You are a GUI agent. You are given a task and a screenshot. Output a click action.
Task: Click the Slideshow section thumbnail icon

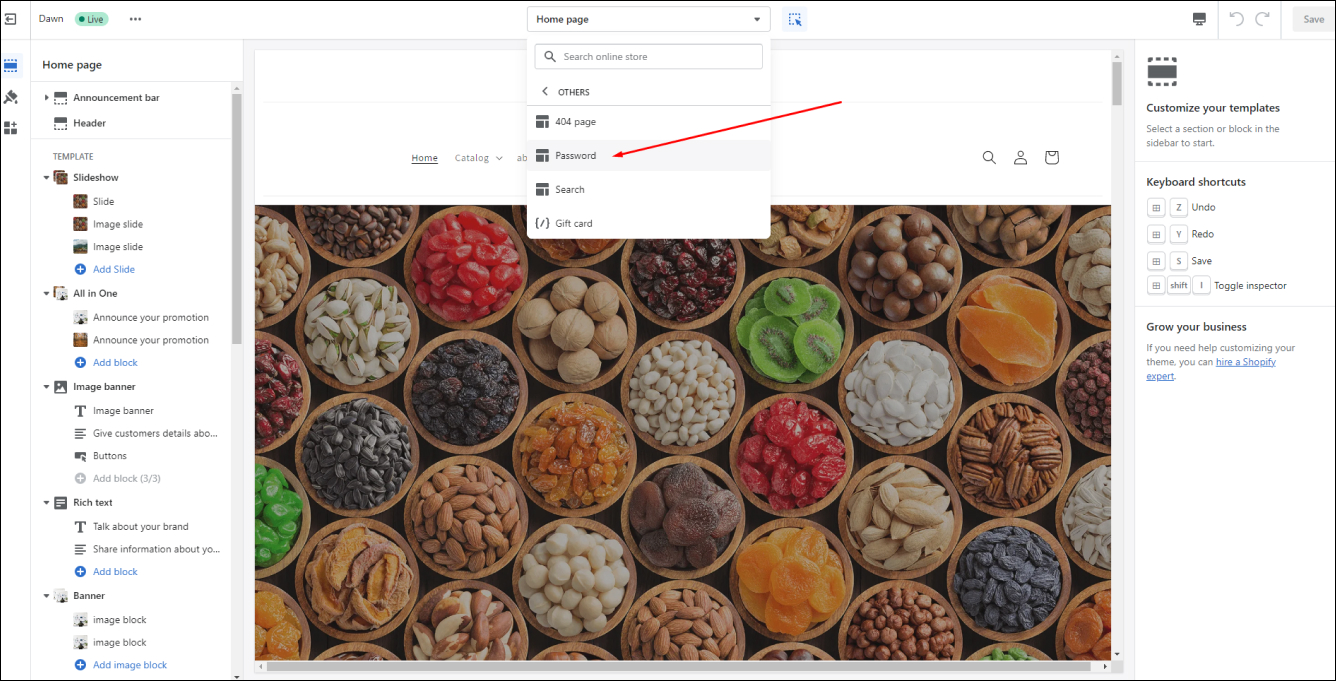tap(61, 178)
